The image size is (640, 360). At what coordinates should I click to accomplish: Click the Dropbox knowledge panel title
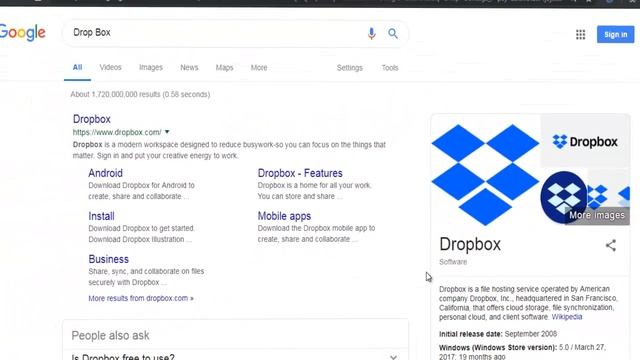(470, 244)
